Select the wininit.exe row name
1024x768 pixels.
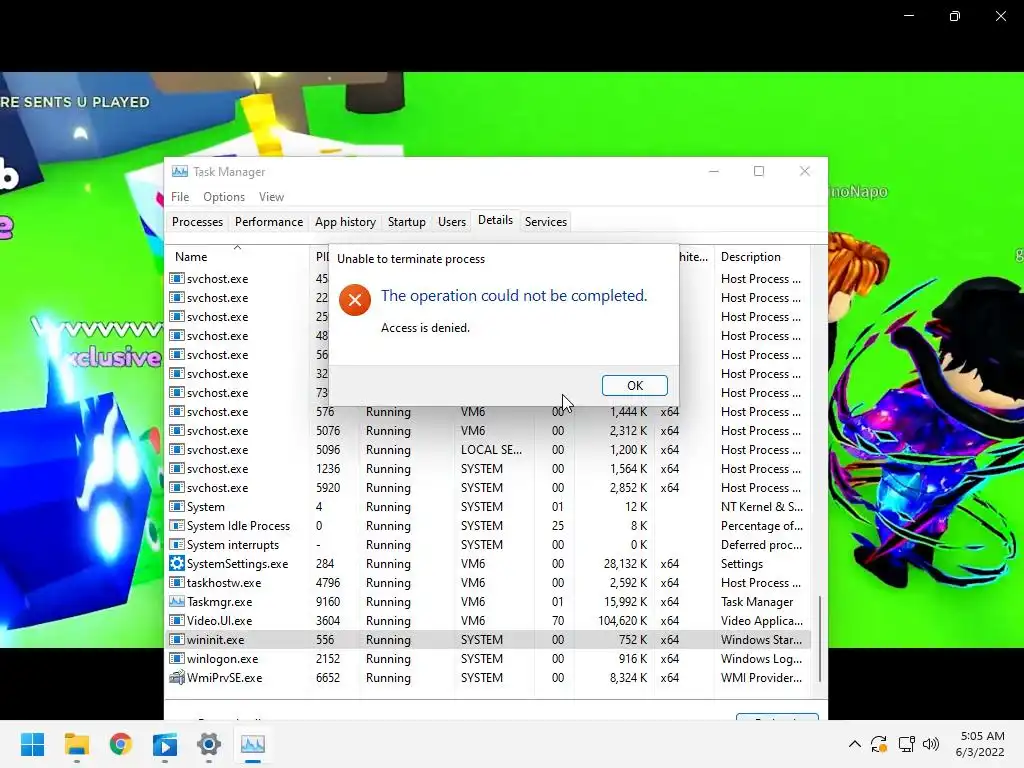click(216, 640)
